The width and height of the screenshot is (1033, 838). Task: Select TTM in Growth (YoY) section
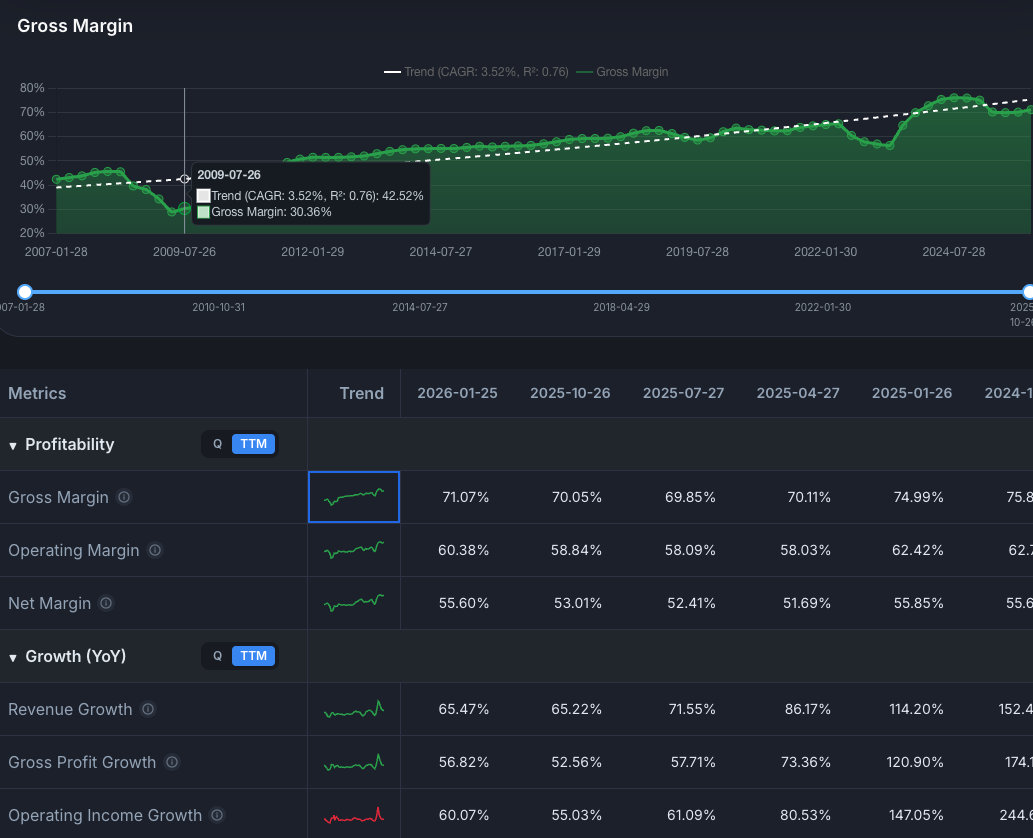253,656
